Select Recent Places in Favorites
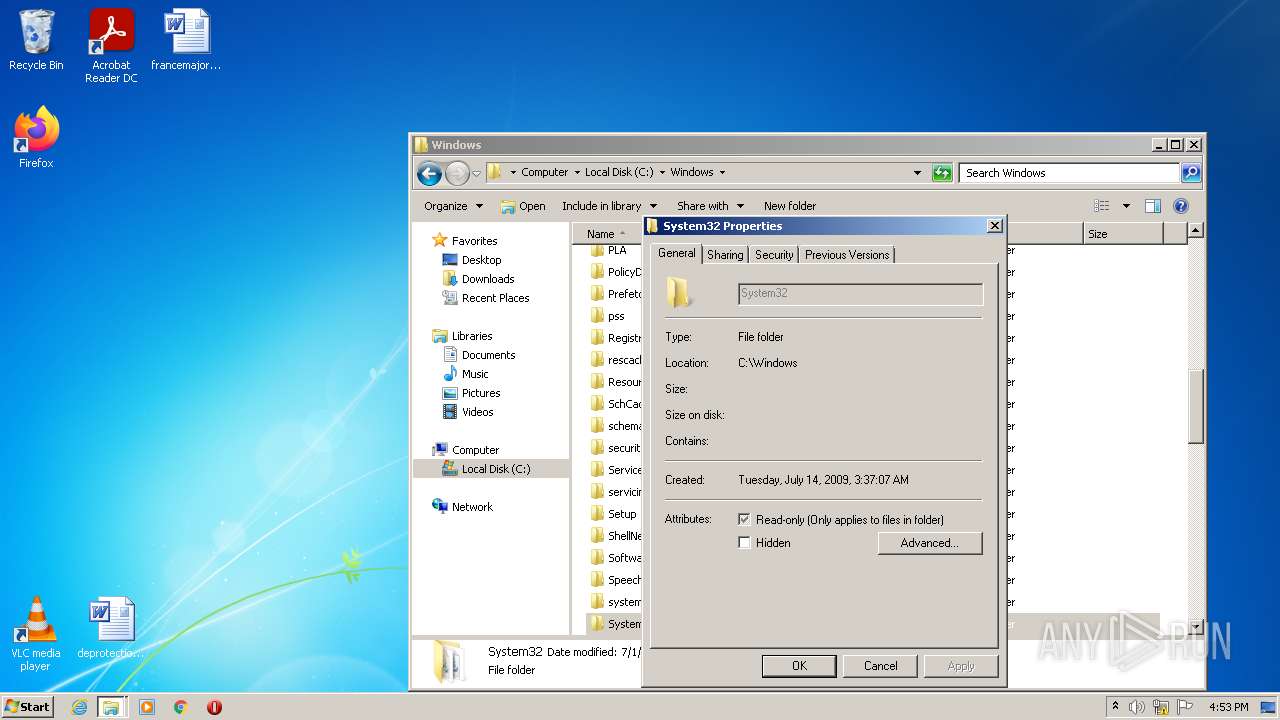The image size is (1280, 720). point(495,298)
